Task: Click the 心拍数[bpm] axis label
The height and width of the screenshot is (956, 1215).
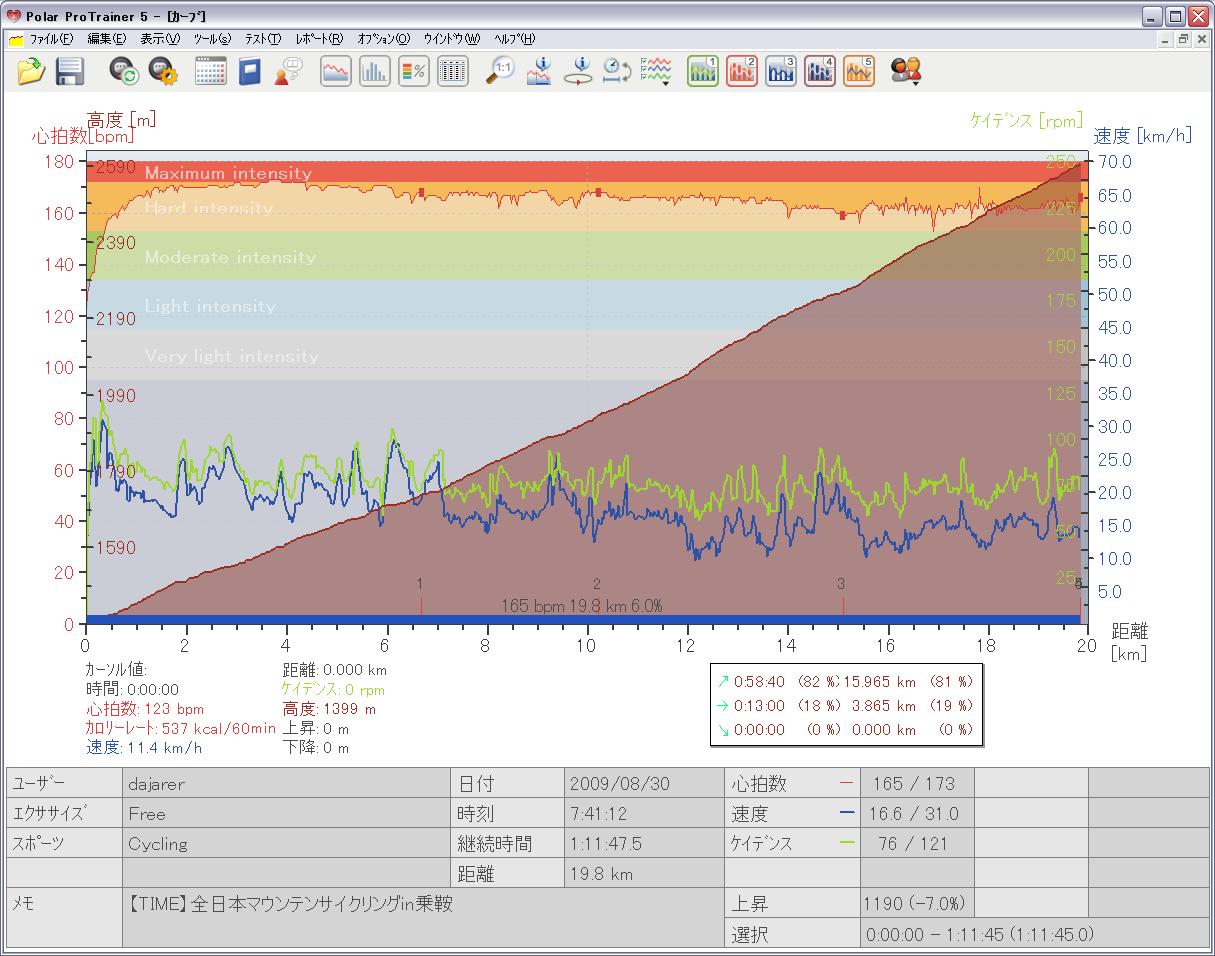Action: coord(83,136)
